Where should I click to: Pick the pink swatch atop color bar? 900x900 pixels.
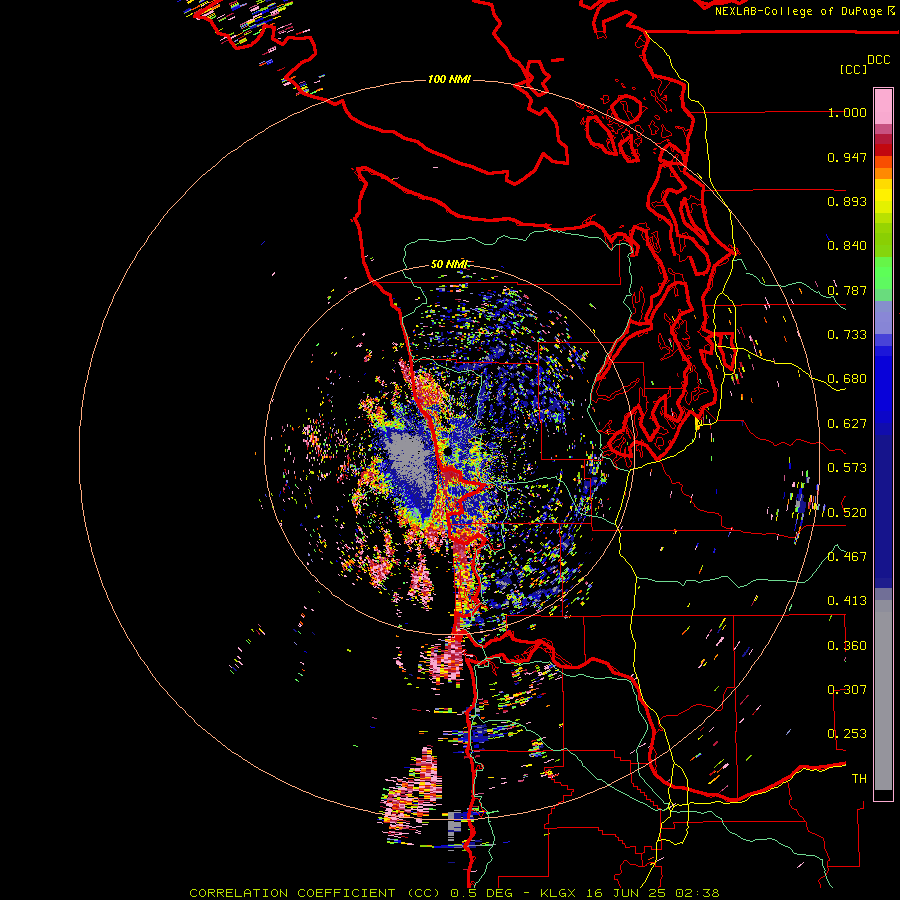pyautogui.click(x=883, y=106)
